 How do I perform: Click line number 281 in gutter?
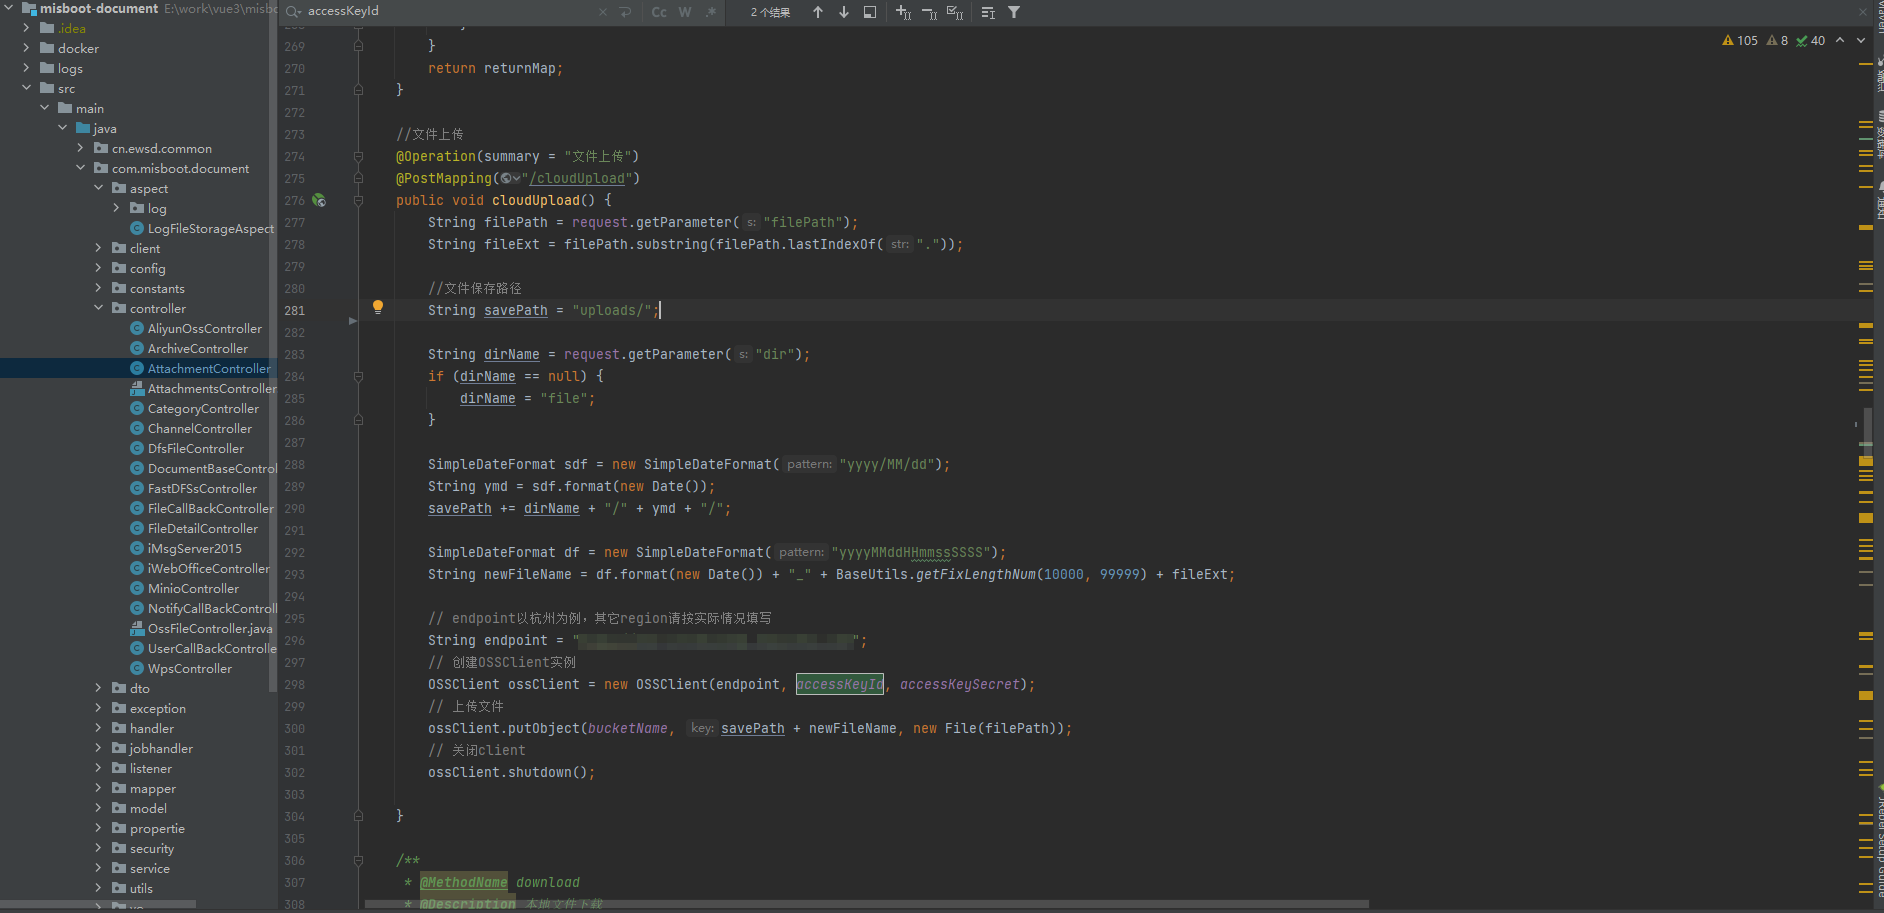point(294,311)
